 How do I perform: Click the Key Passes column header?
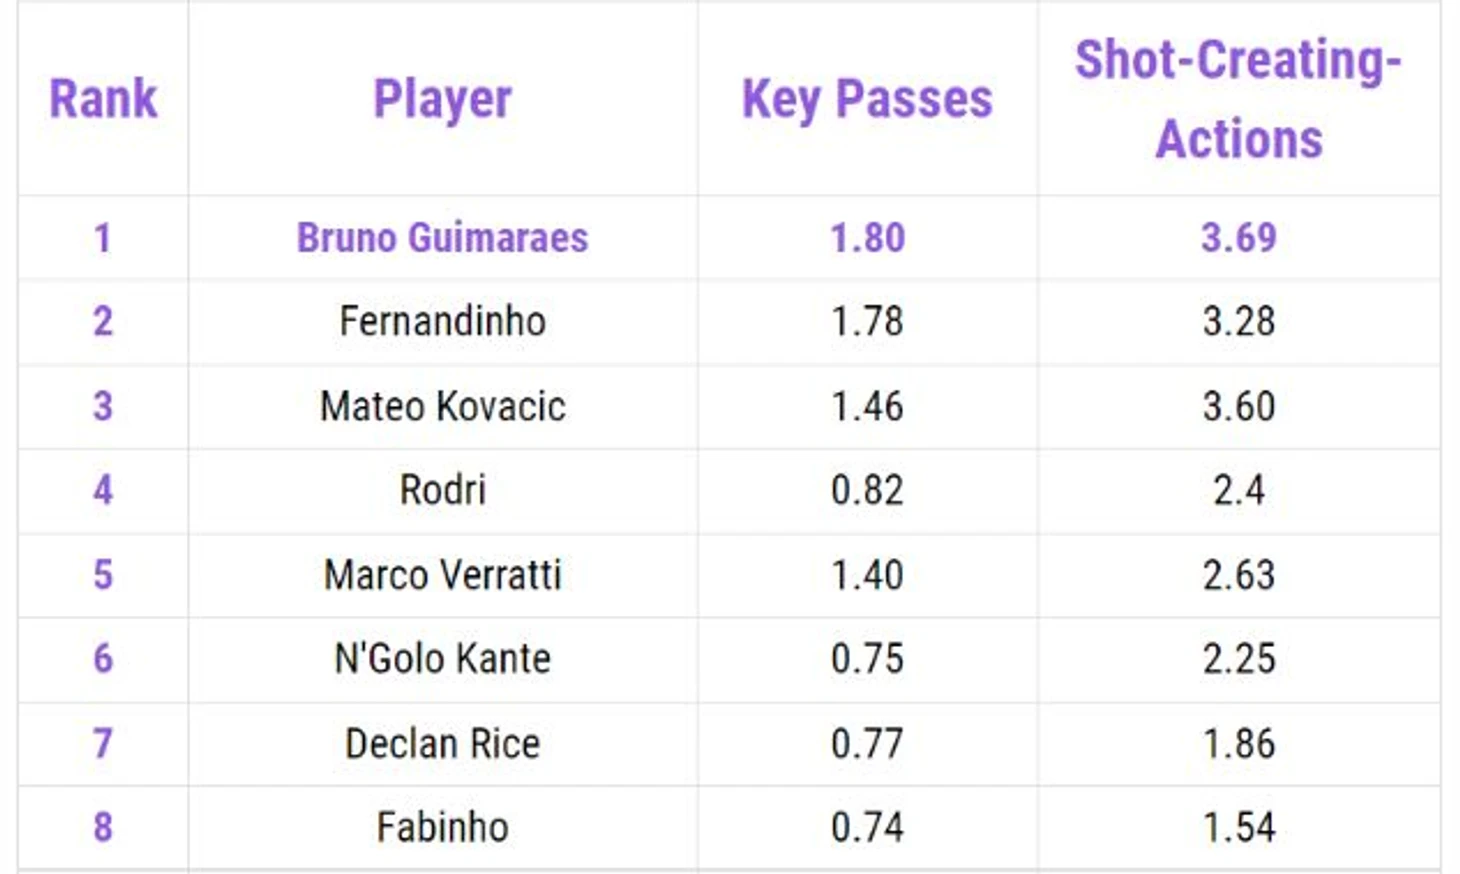pos(867,100)
